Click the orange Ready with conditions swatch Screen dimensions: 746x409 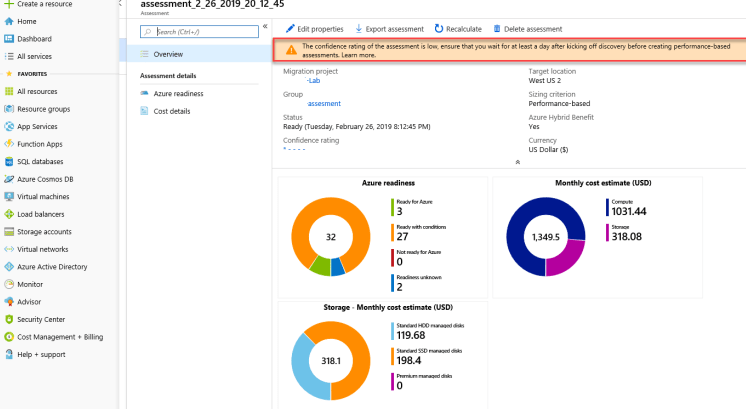393,233
